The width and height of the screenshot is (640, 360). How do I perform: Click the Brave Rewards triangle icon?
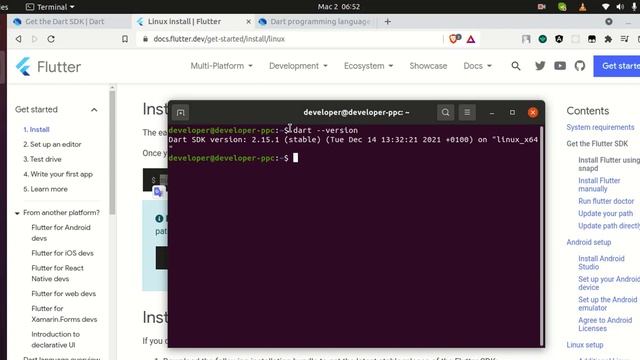click(x=471, y=39)
